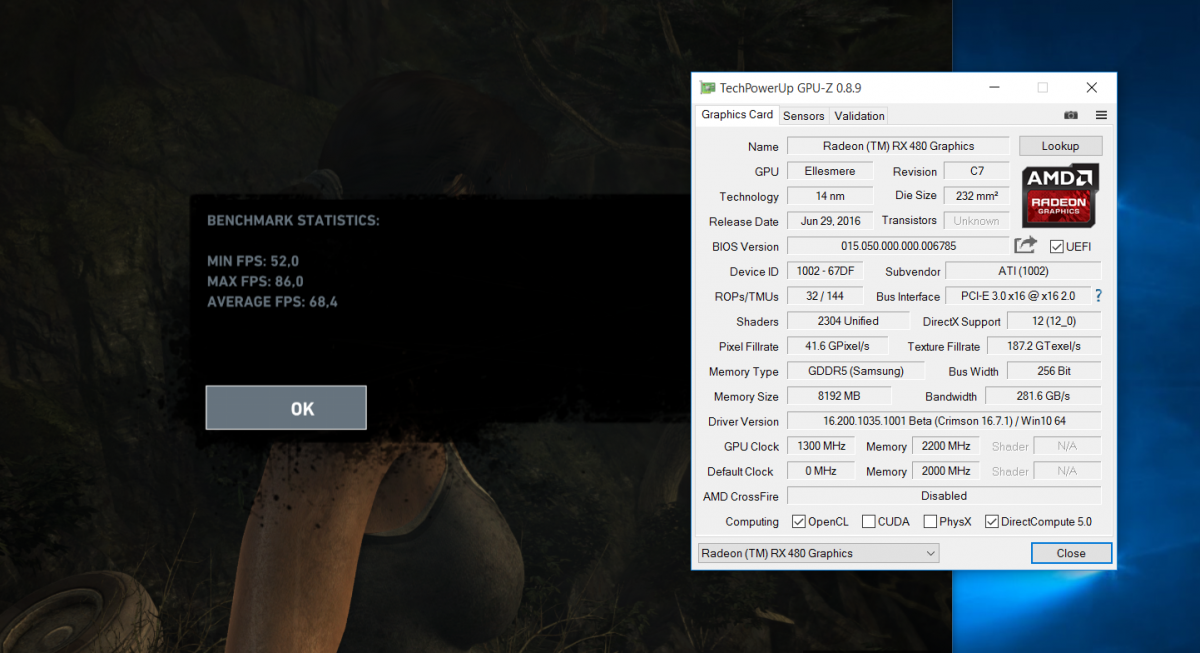Click the Device ID value 1002 - 67DF
Image resolution: width=1200 pixels, height=653 pixels.
pos(826,271)
